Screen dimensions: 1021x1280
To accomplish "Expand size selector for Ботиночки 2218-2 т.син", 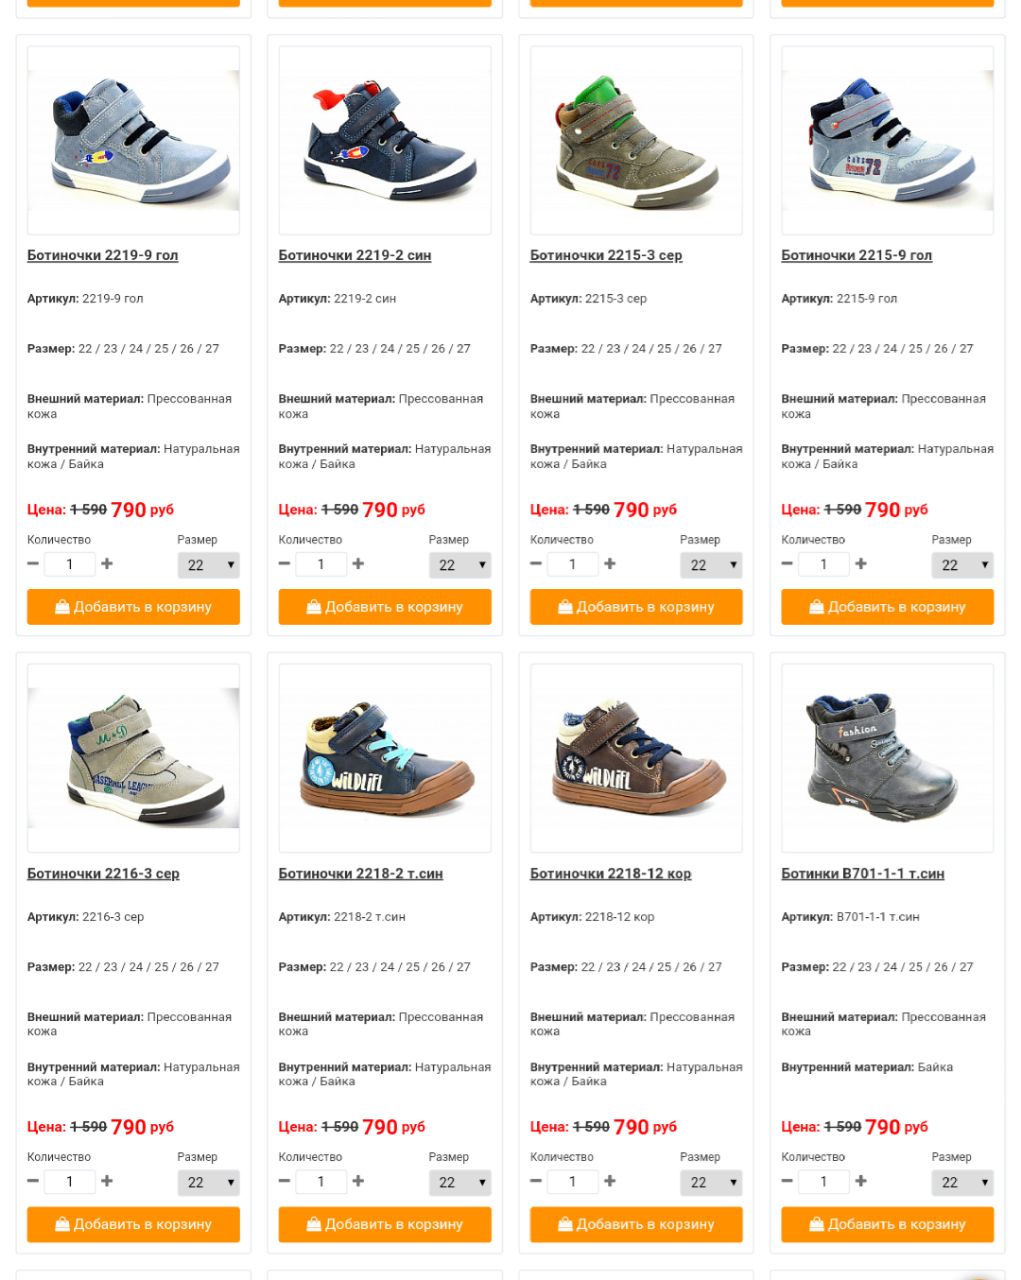I will [x=460, y=1182].
